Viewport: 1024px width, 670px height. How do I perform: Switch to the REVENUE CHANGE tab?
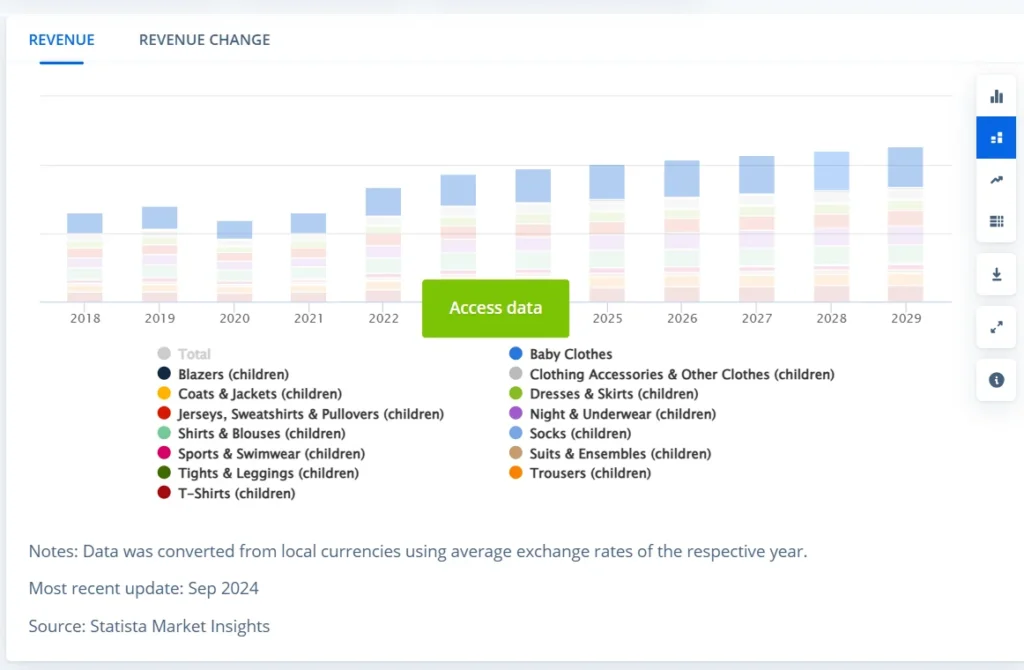coord(204,39)
